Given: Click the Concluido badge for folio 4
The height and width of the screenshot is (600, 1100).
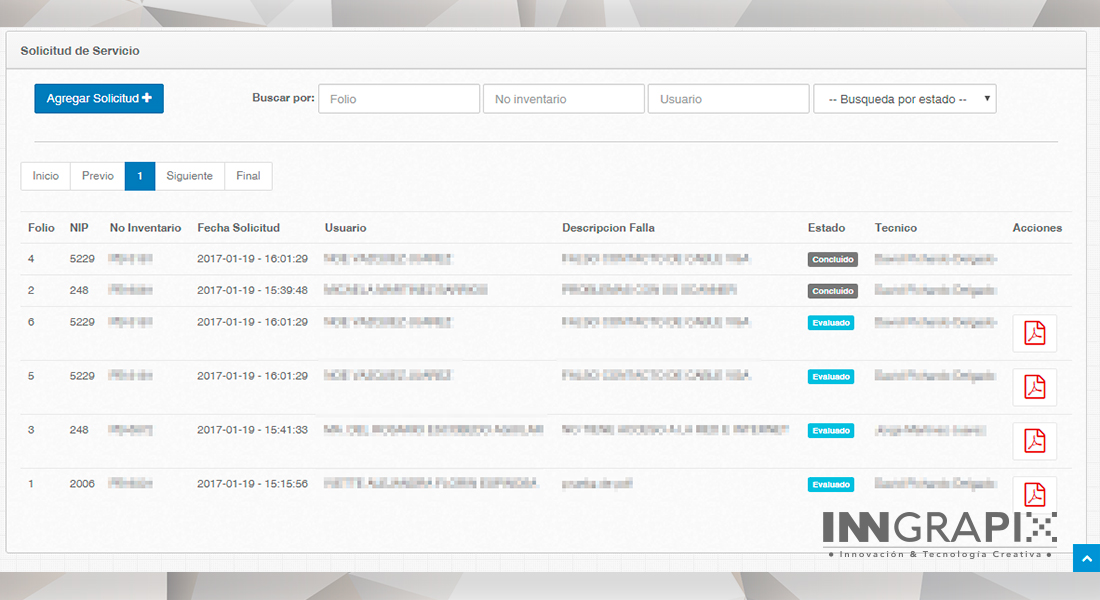Looking at the screenshot, I should (x=832, y=259).
